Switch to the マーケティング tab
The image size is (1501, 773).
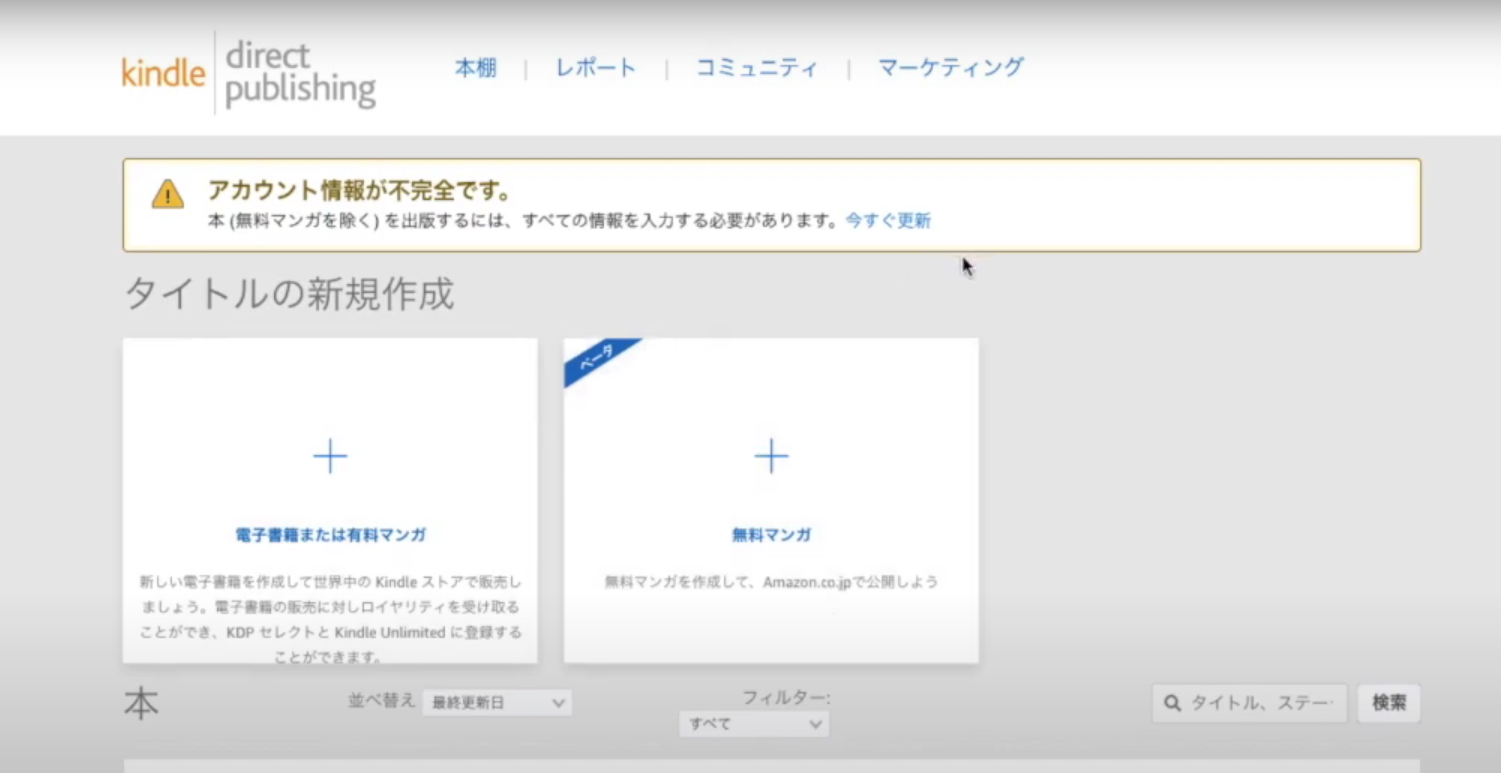tap(951, 67)
